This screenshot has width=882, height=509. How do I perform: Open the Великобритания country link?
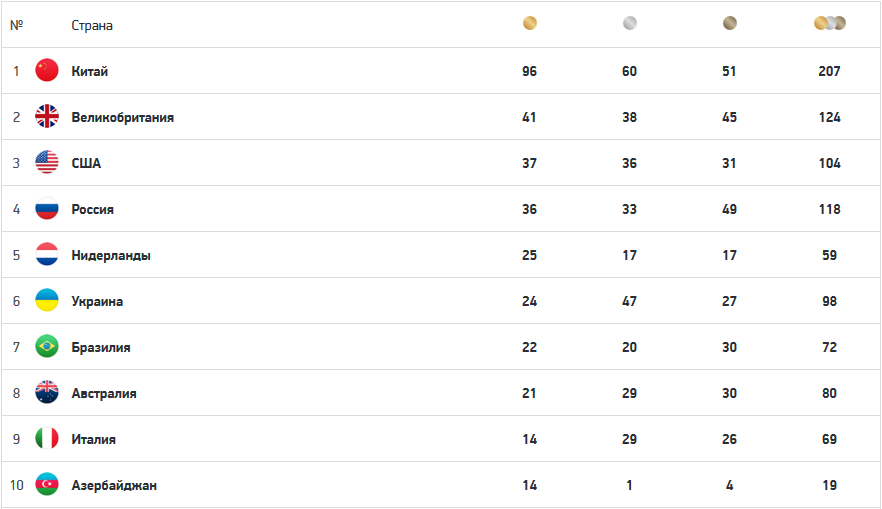[122, 117]
